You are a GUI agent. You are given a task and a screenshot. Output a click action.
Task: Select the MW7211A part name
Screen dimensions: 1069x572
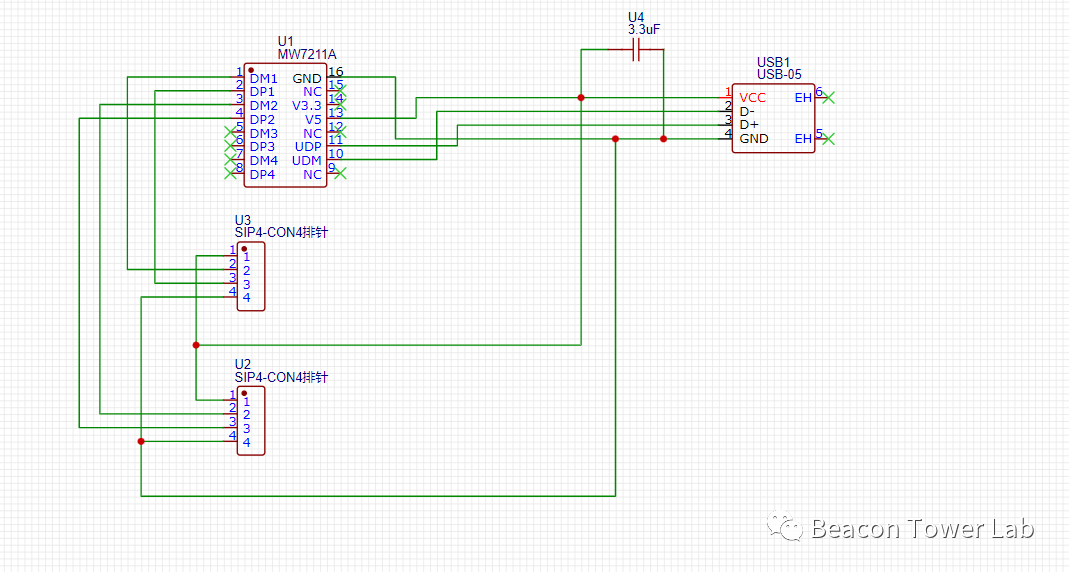click(x=307, y=55)
